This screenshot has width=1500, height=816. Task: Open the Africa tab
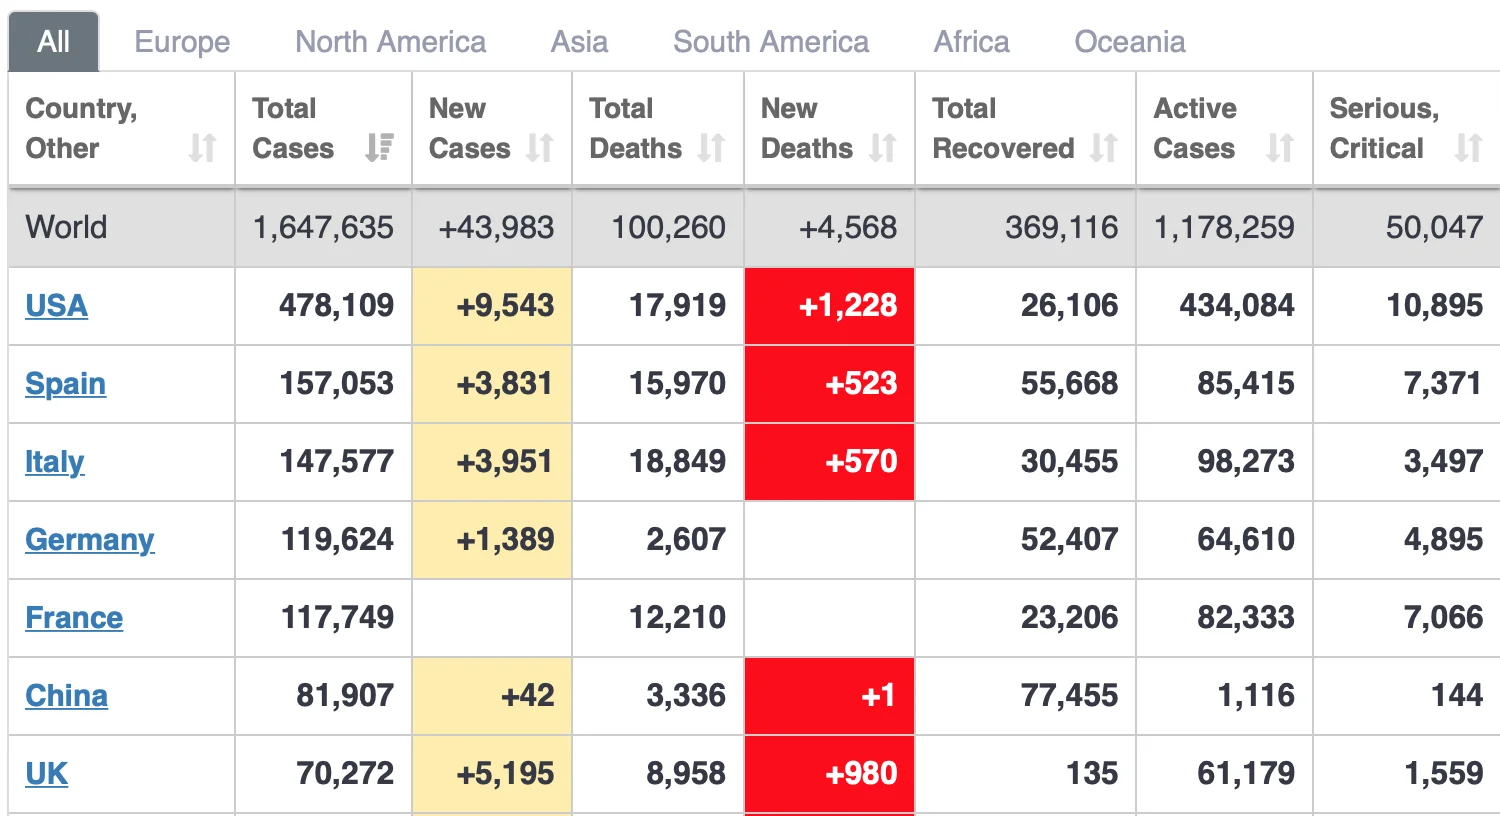tap(971, 42)
